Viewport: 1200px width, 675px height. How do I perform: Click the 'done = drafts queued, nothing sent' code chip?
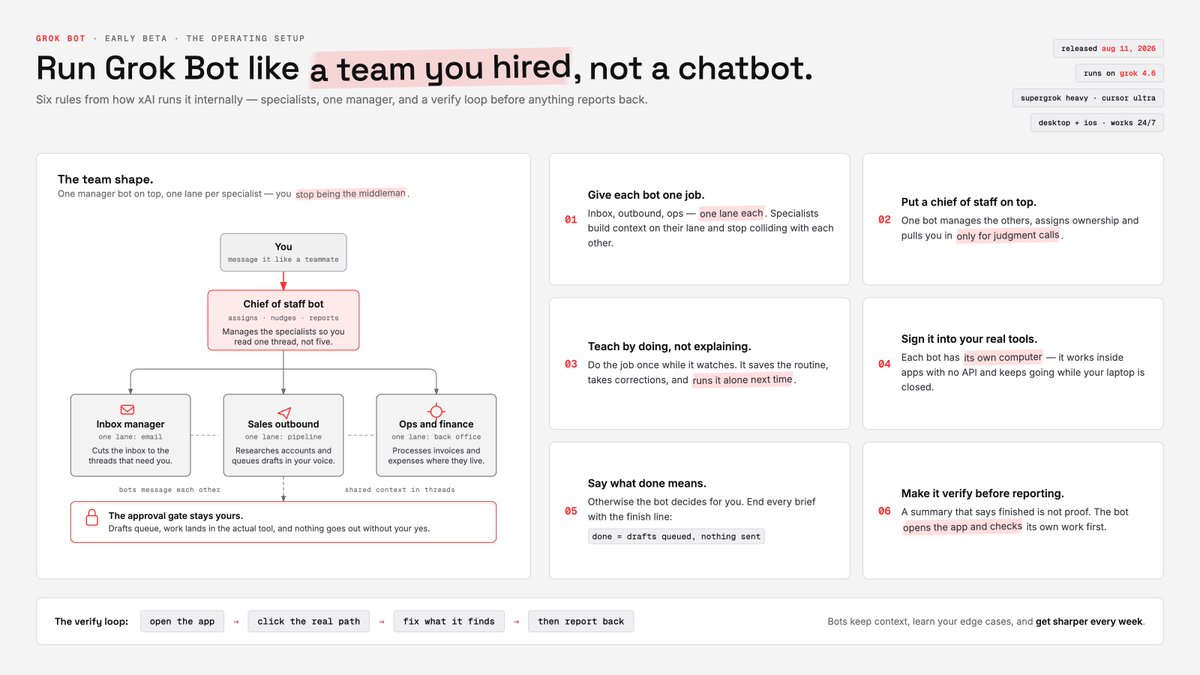676,536
